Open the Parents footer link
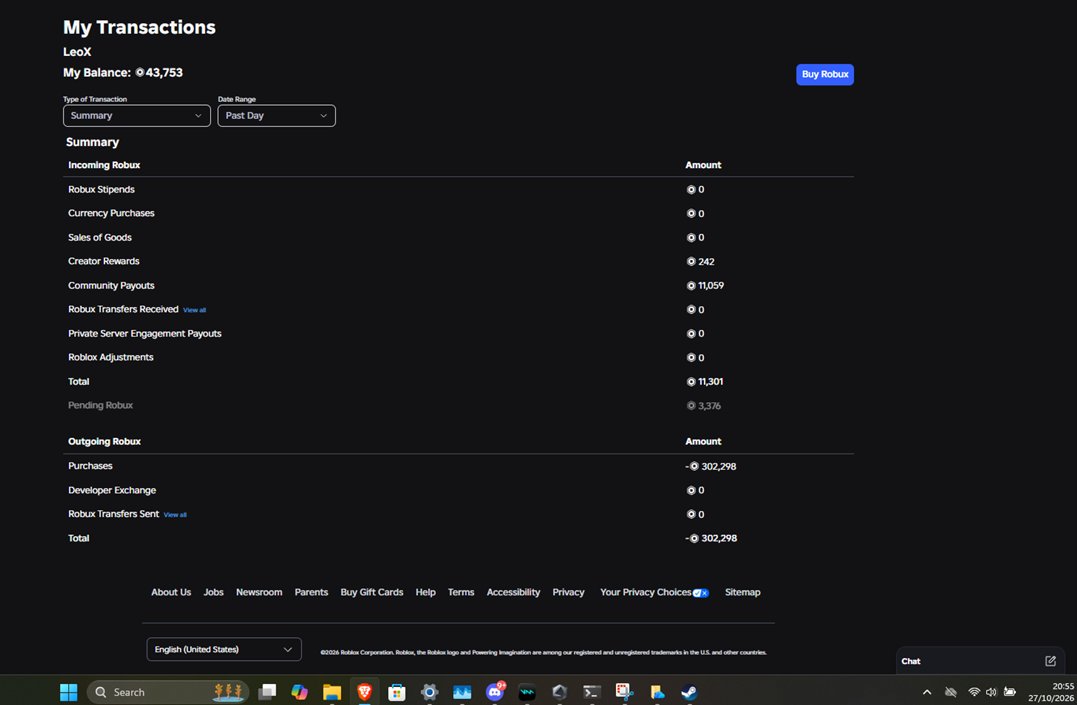This screenshot has height=705, width=1077. click(311, 592)
